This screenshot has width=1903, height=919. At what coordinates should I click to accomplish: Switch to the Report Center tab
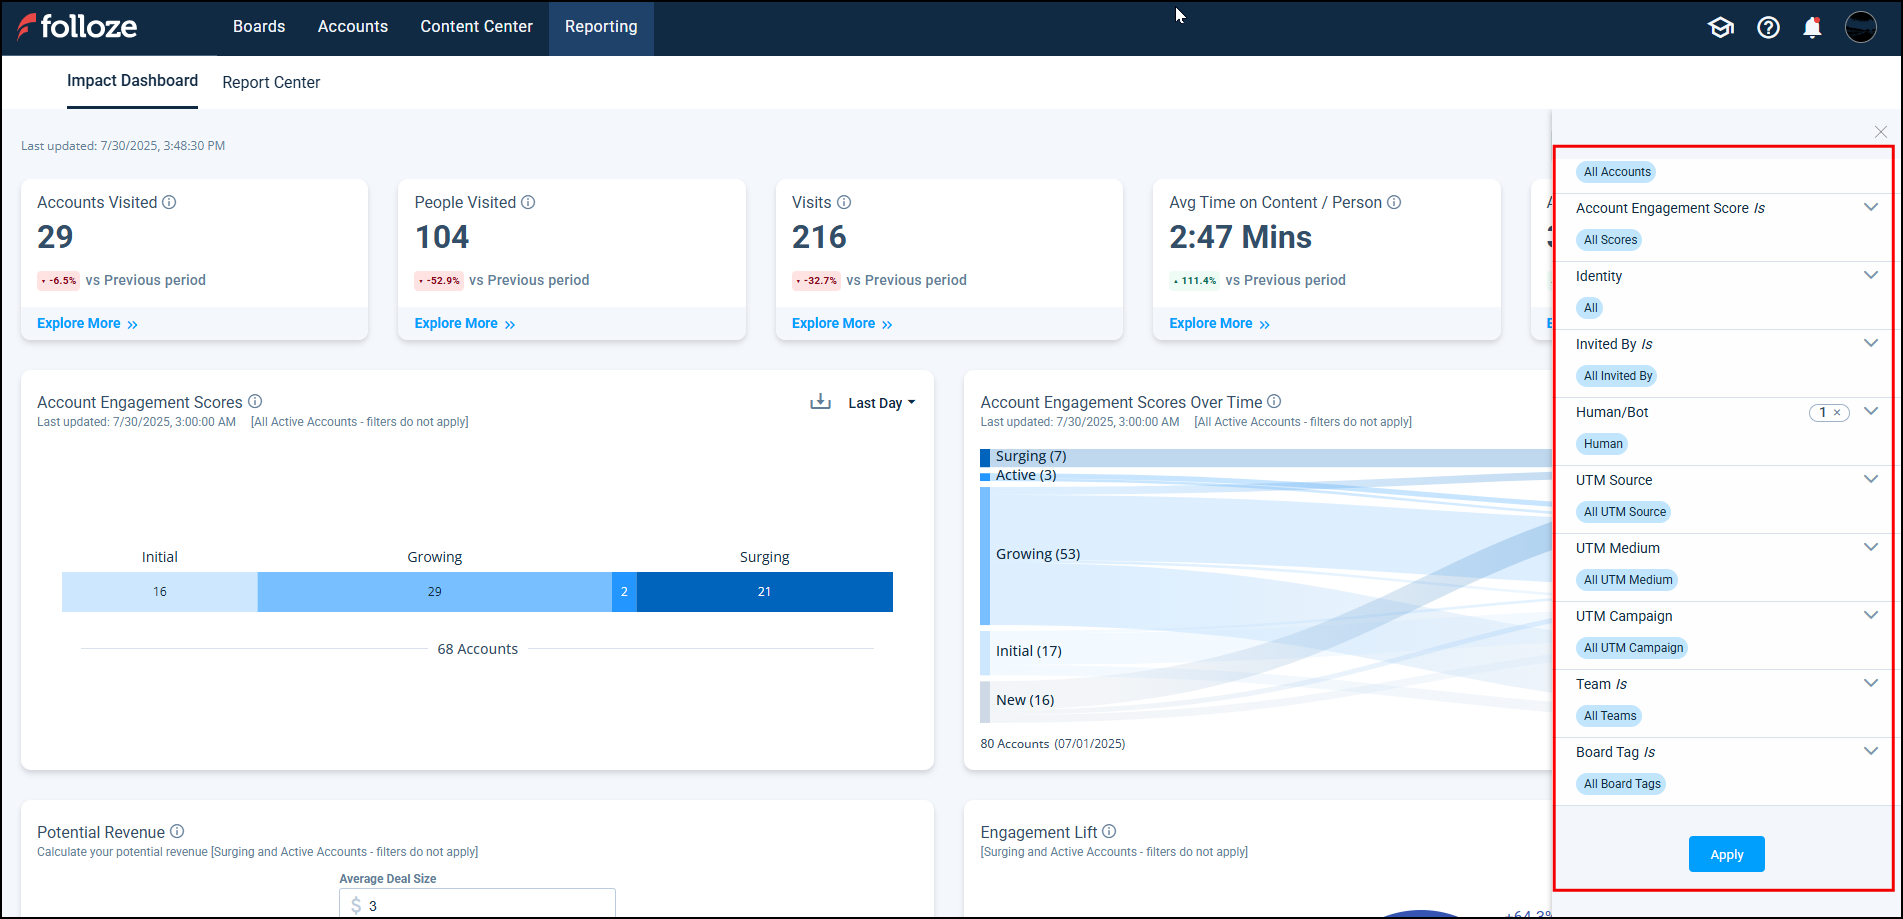[x=271, y=82]
